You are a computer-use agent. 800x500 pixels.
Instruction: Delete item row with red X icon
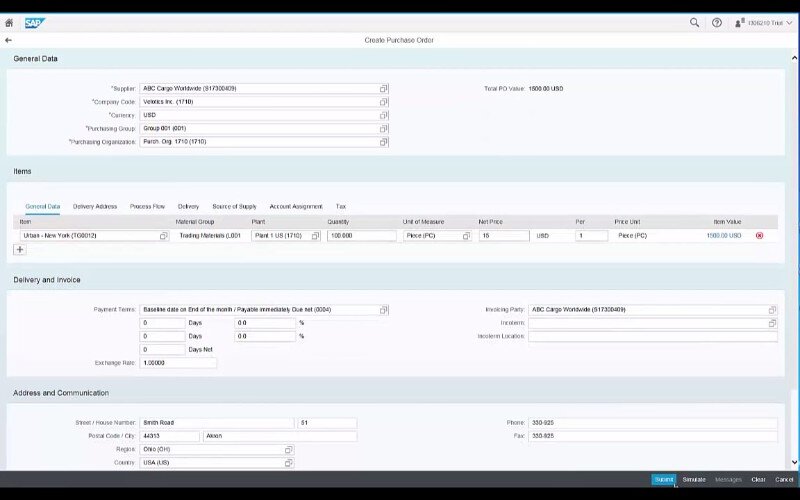[x=759, y=236]
